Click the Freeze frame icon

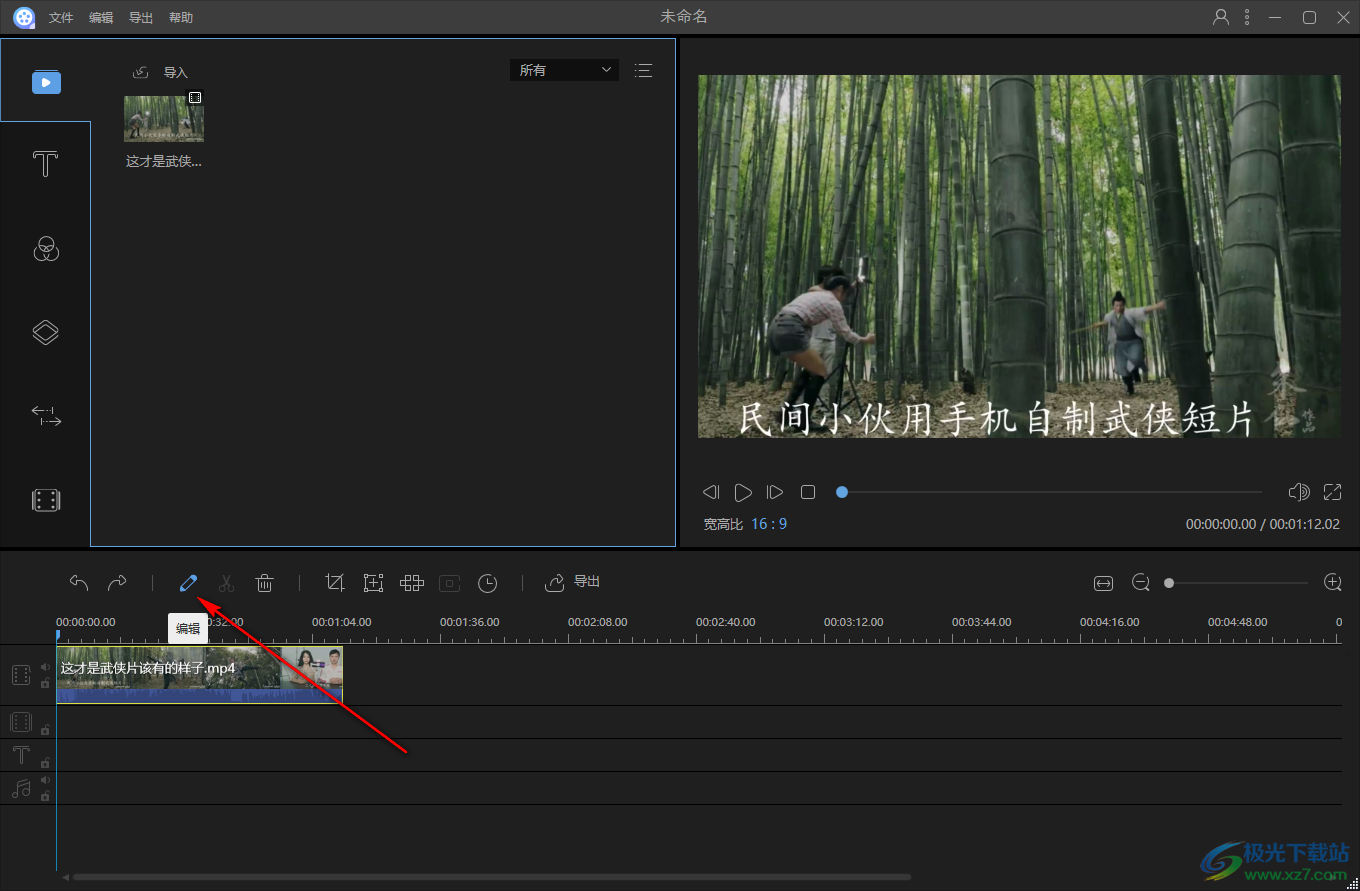click(x=449, y=583)
